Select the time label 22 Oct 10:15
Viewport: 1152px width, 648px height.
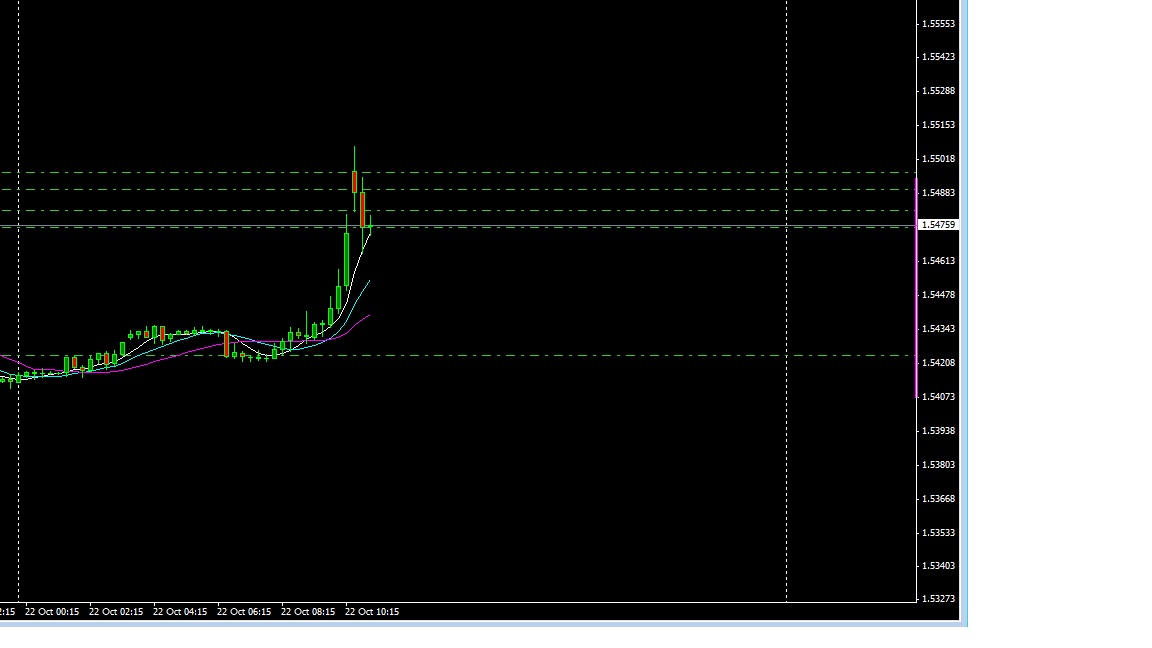coord(372,611)
